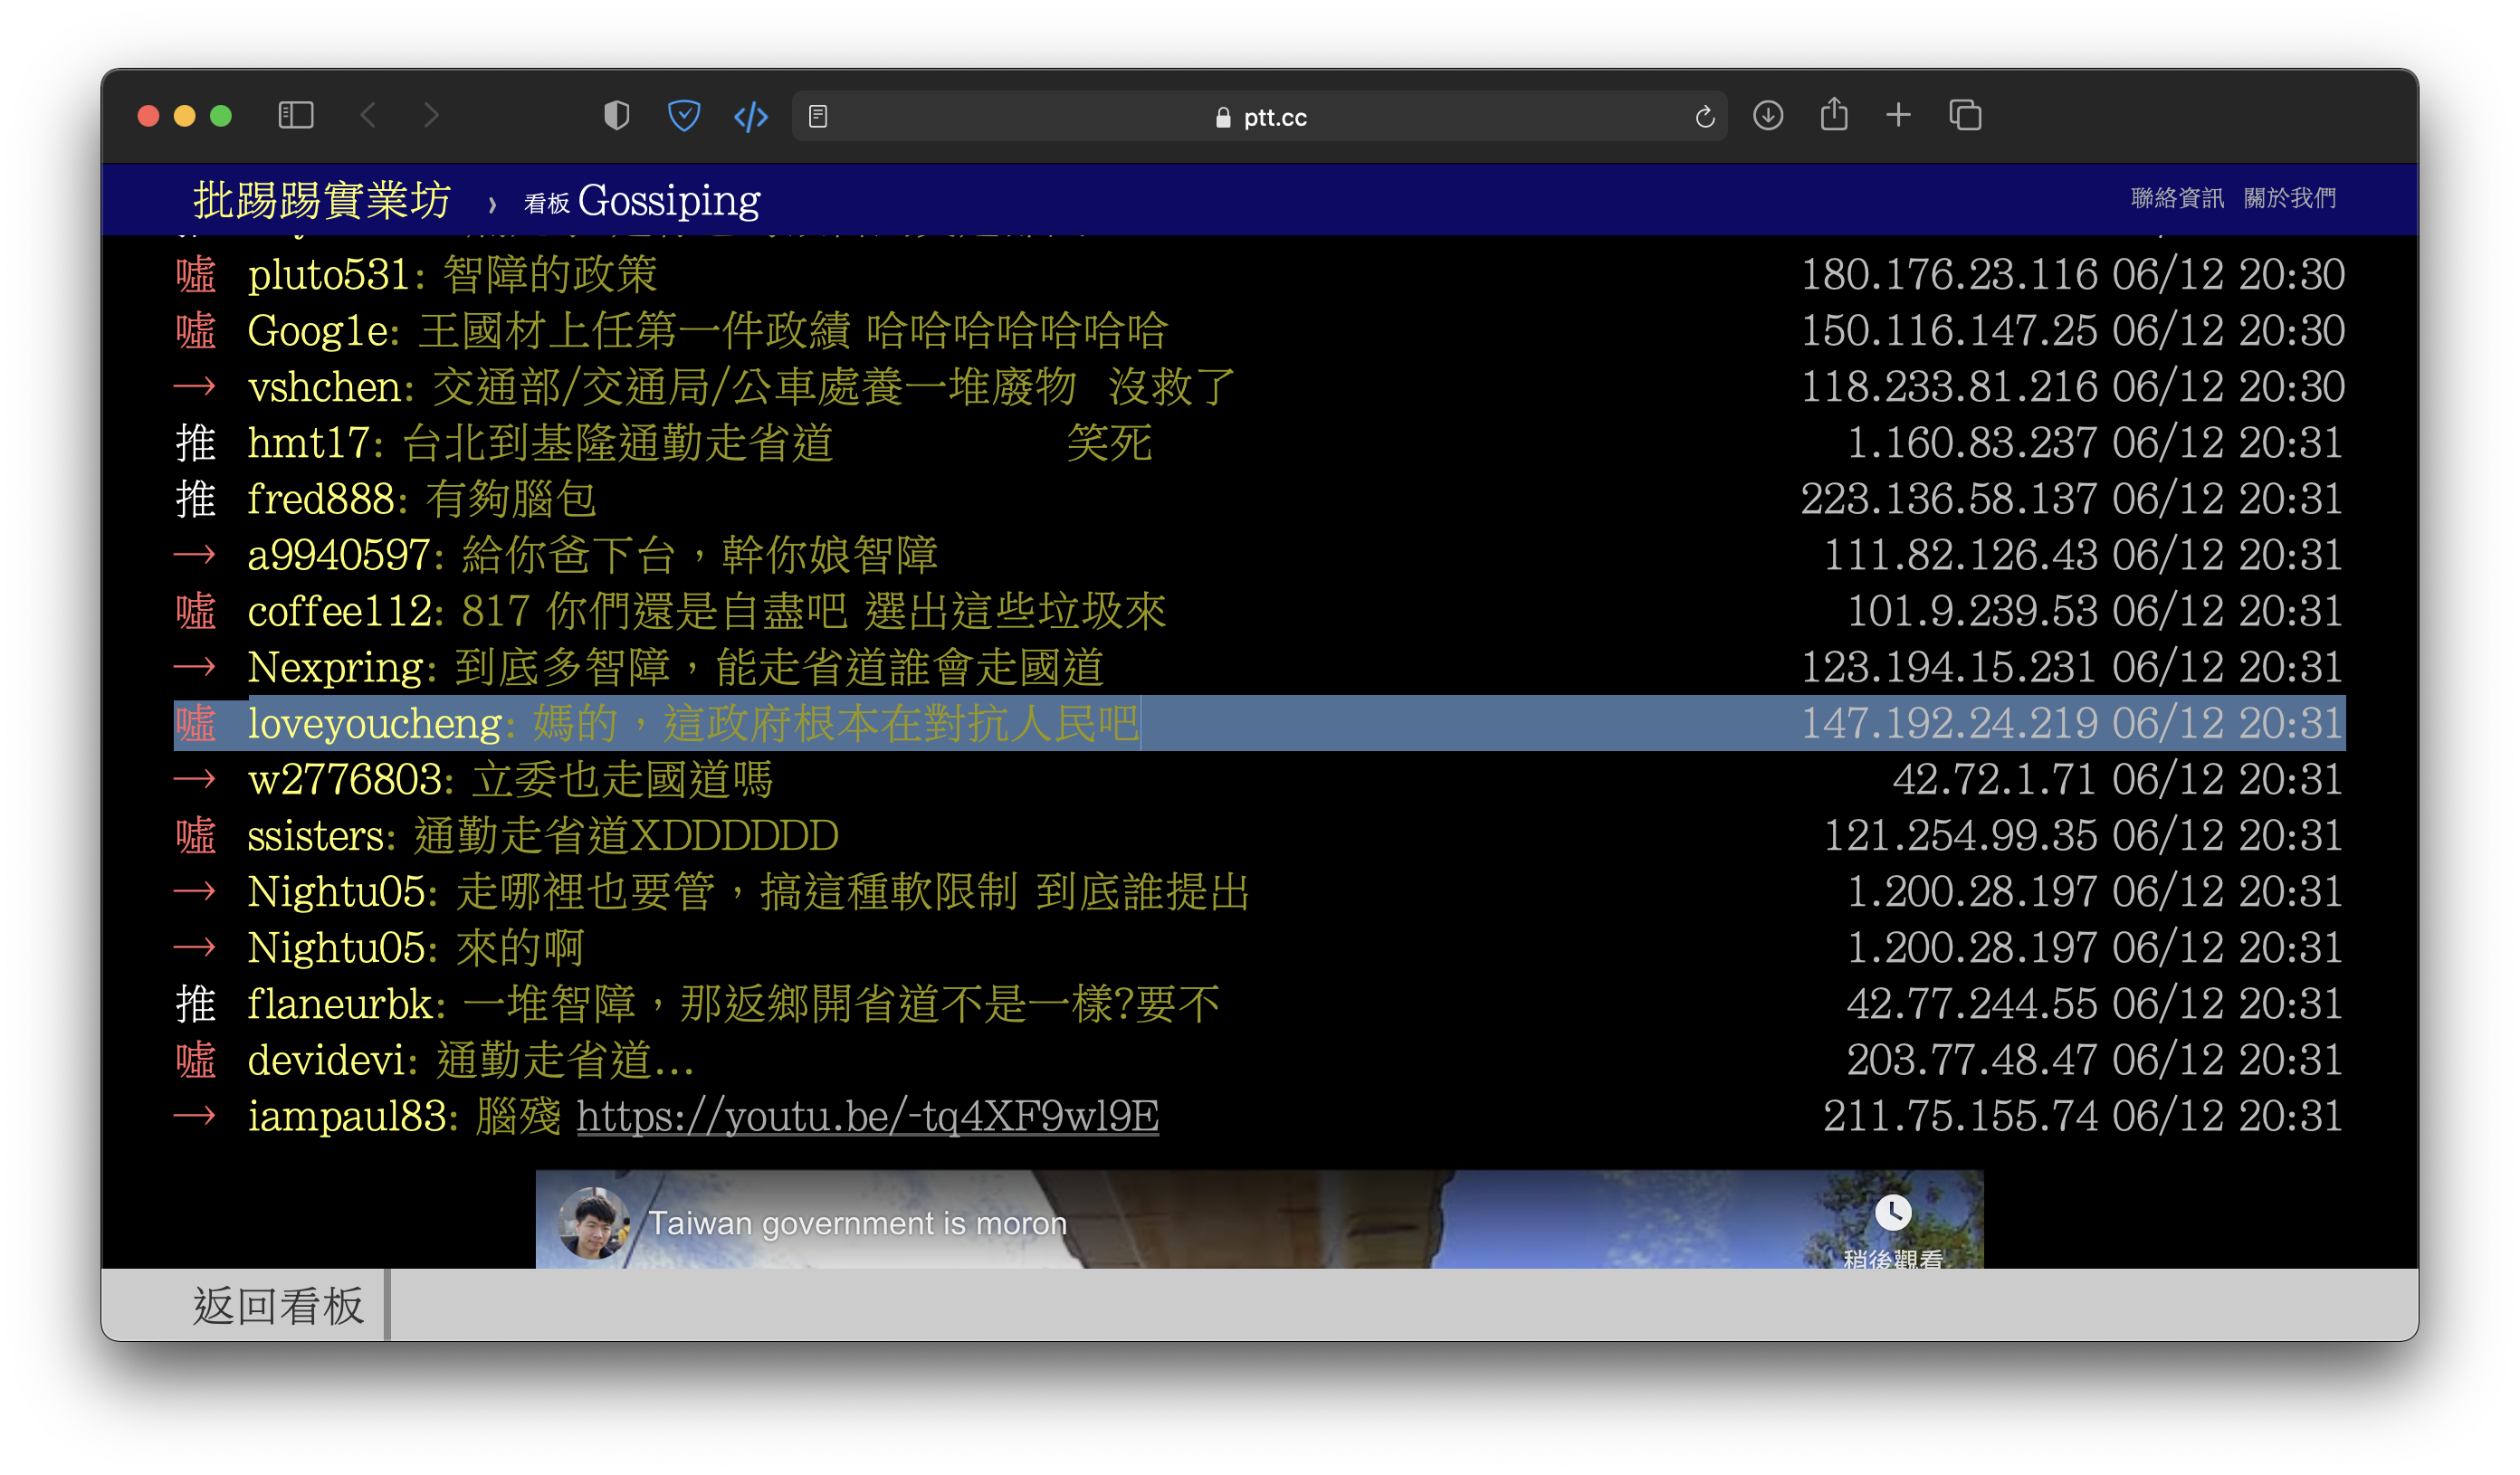Open the Share menu
This screenshot has width=2520, height=1475.
point(1833,115)
